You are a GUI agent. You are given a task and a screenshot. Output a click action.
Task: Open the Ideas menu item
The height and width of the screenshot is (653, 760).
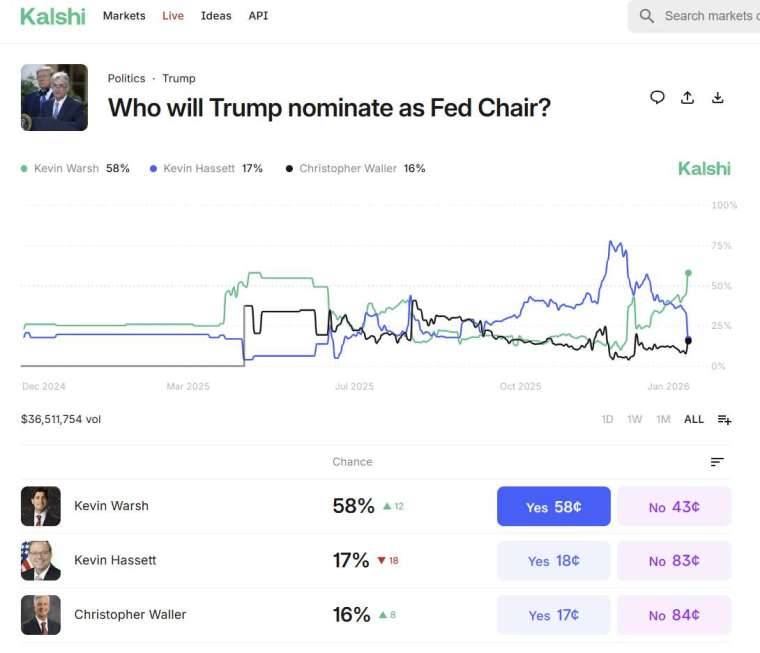pos(216,16)
